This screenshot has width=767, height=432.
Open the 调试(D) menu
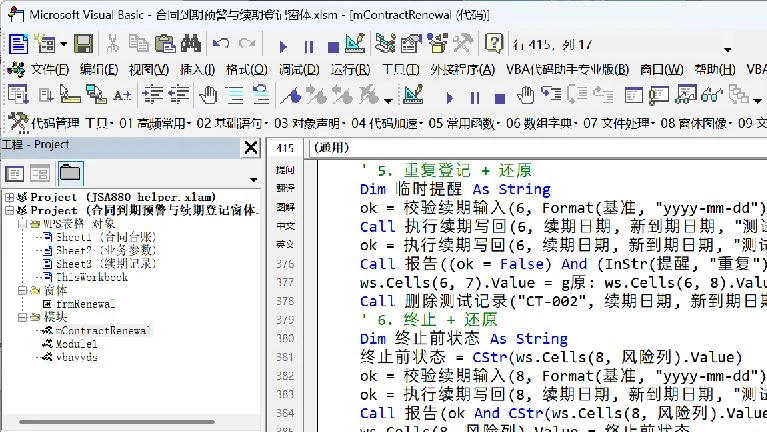click(299, 70)
